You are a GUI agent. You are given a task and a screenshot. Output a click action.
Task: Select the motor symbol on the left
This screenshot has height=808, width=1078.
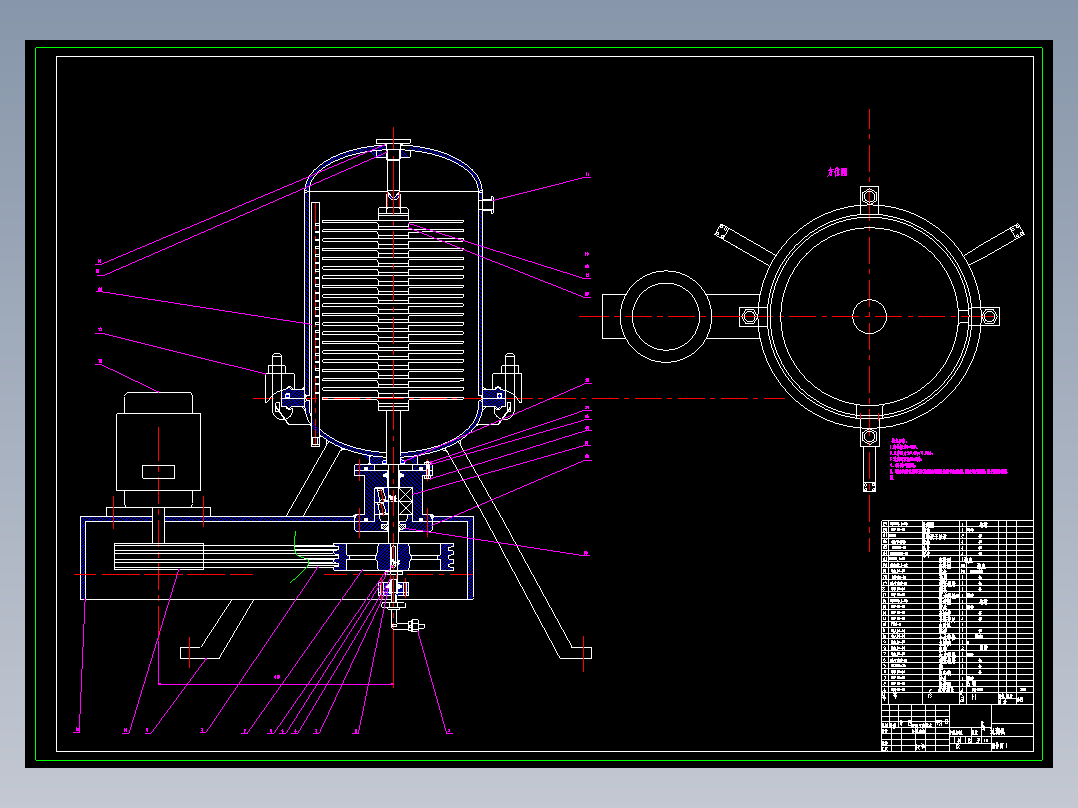[x=158, y=450]
